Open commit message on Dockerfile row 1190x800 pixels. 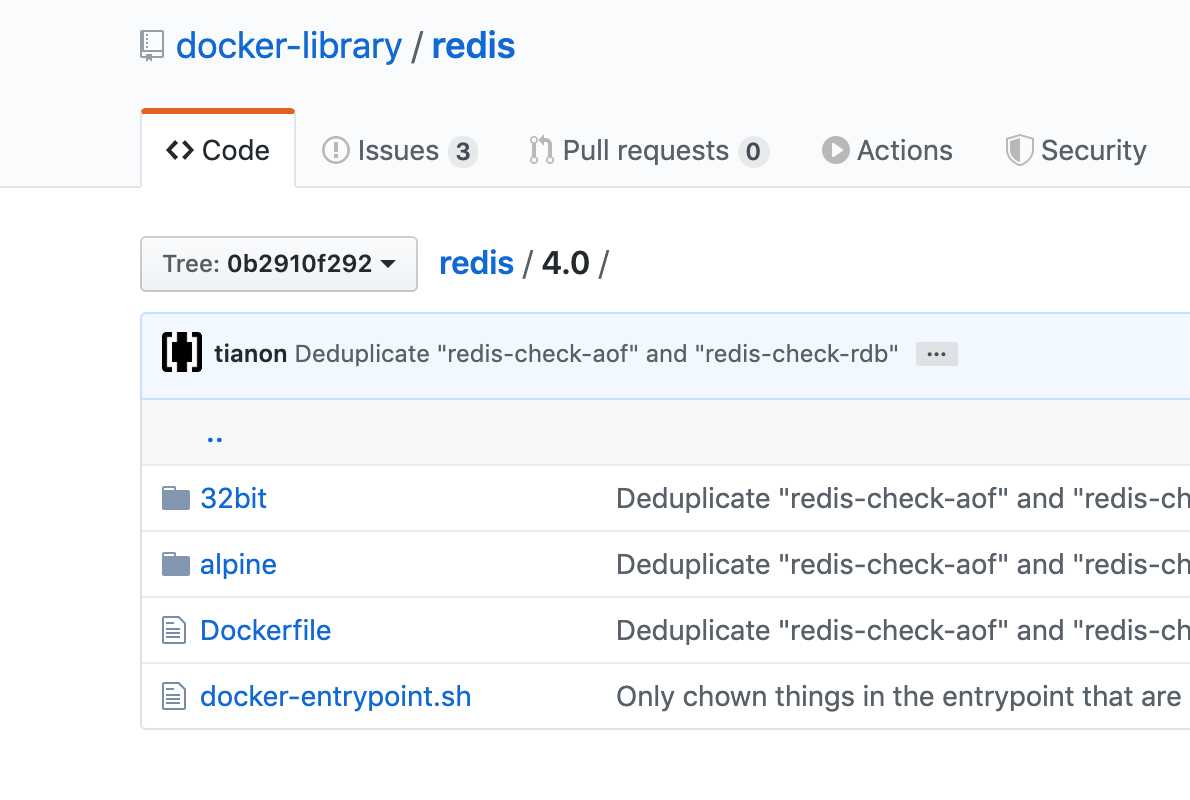(x=903, y=631)
